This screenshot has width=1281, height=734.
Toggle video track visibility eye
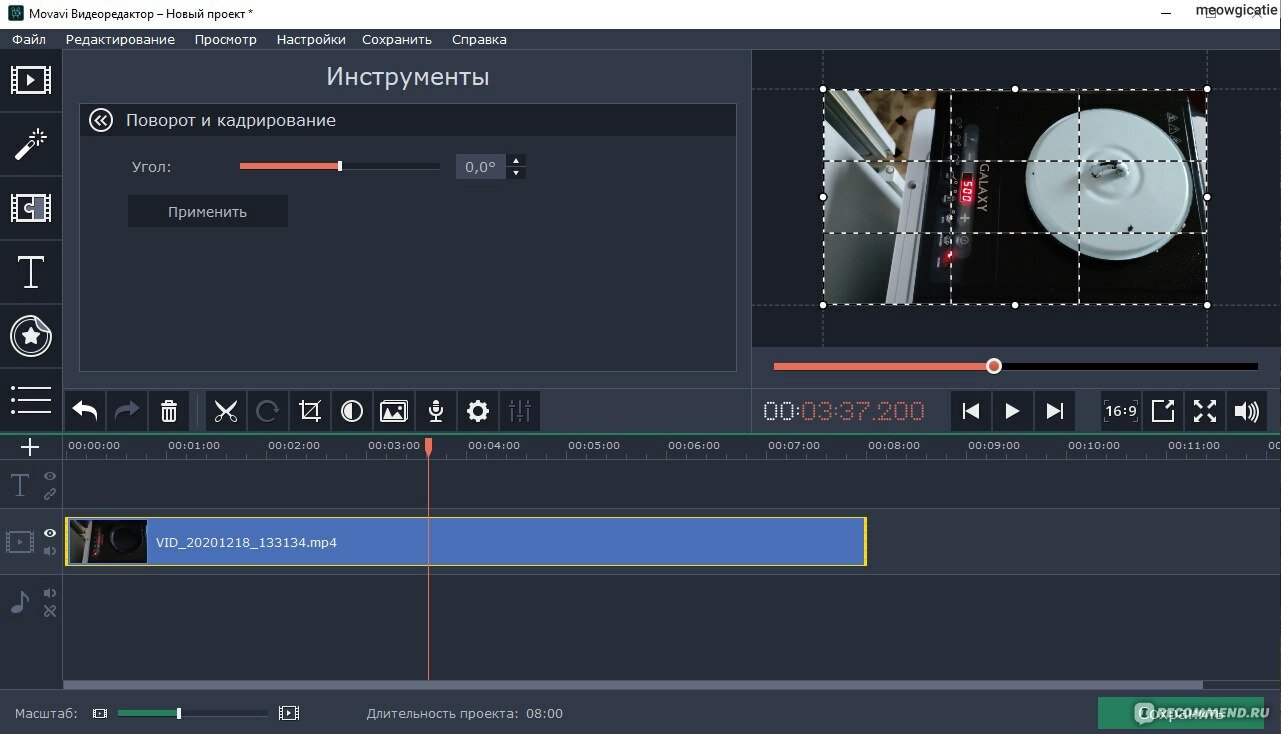point(50,533)
